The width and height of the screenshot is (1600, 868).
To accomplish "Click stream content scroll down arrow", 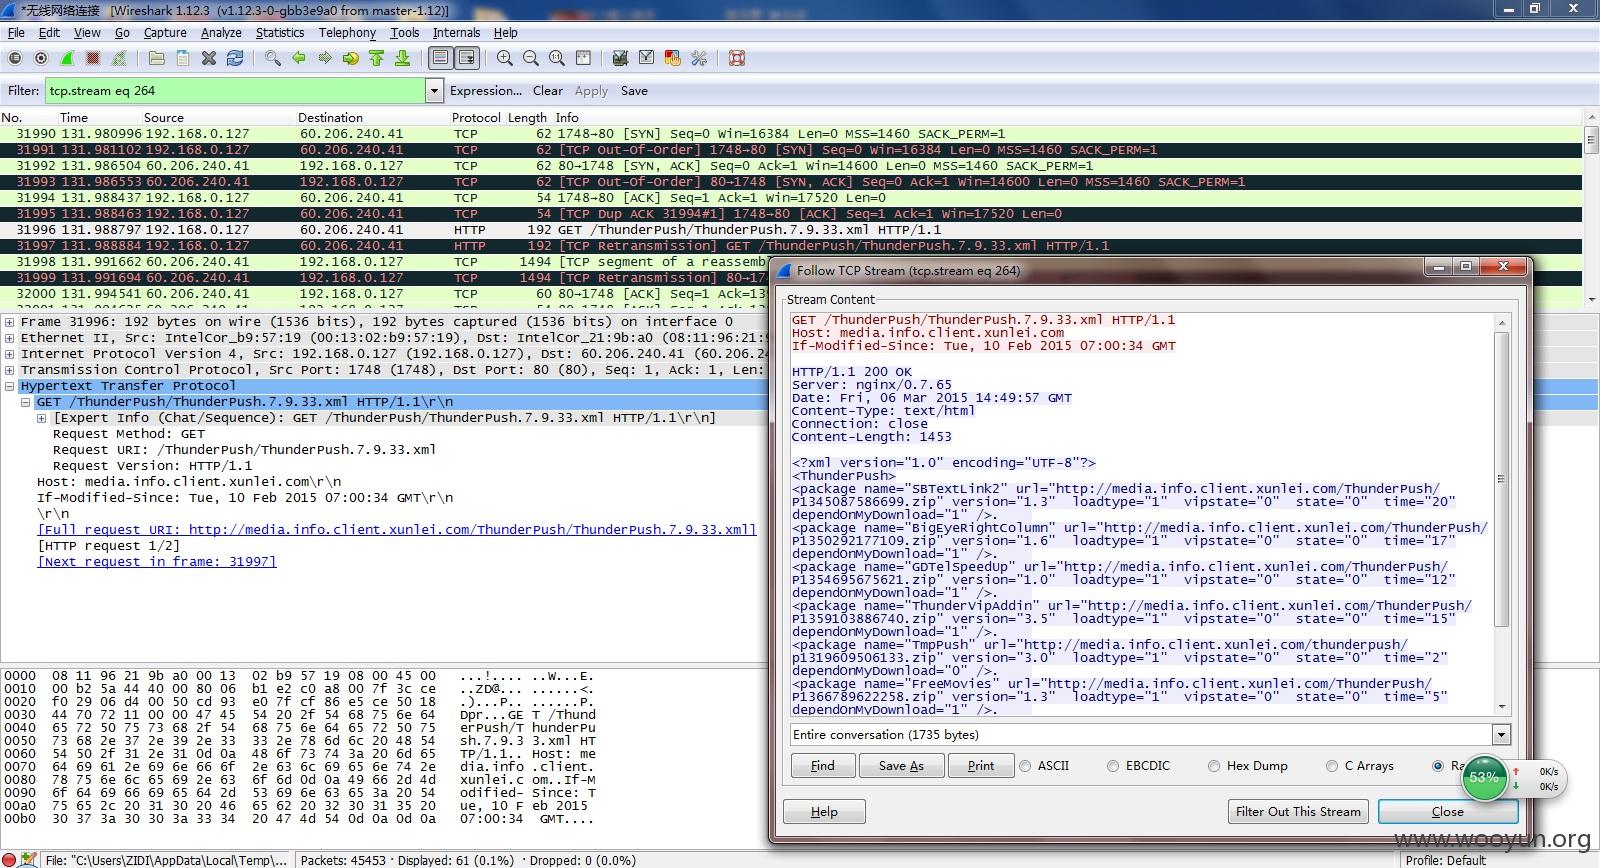I will pos(1501,708).
